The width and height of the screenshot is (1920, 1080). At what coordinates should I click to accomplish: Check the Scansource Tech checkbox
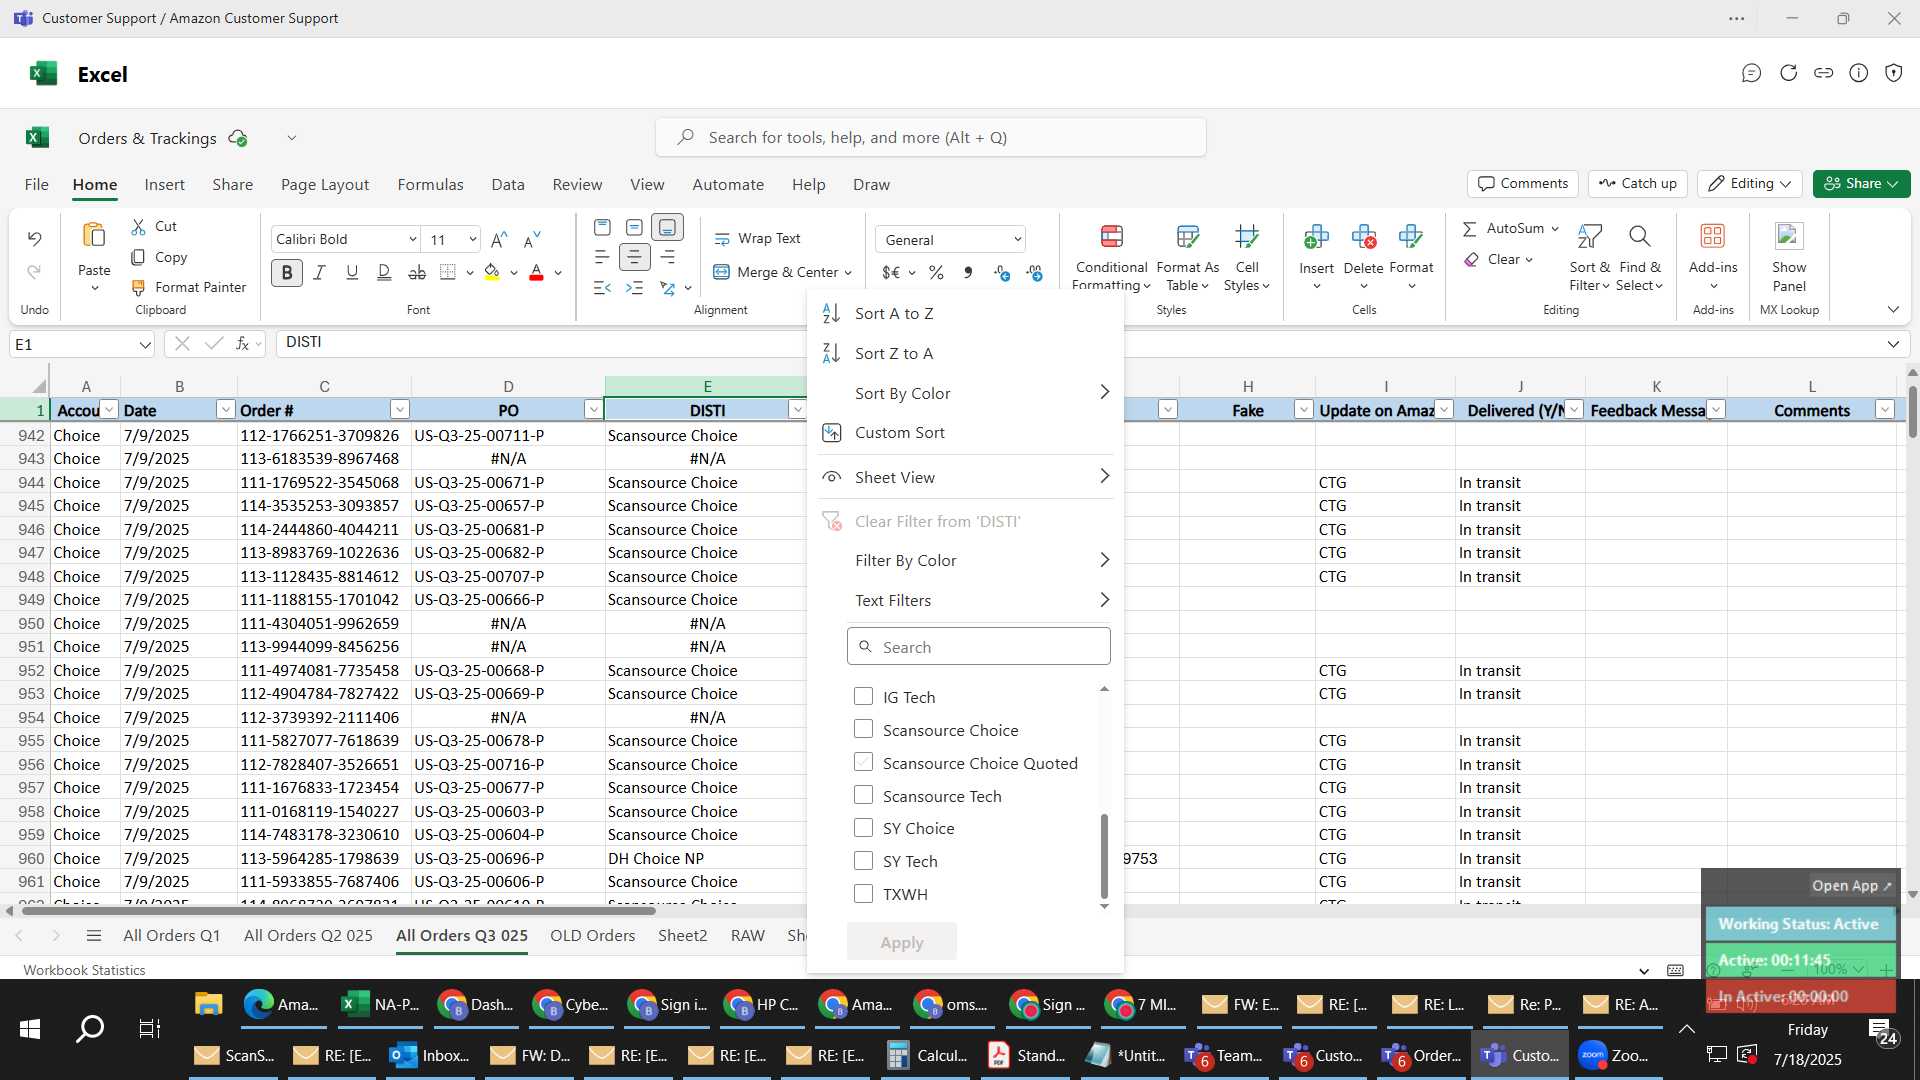pos(863,796)
